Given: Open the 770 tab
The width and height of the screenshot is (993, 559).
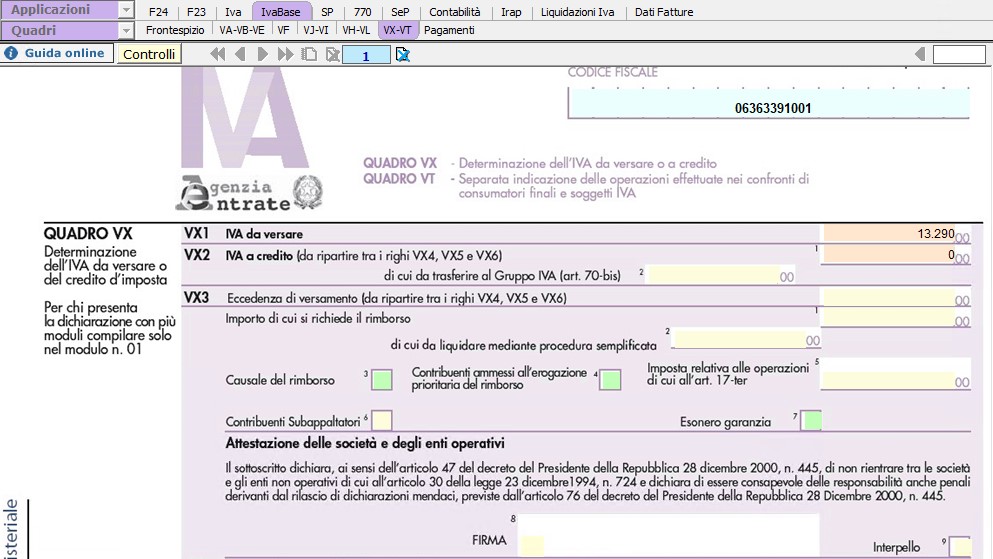Looking at the screenshot, I should [362, 12].
